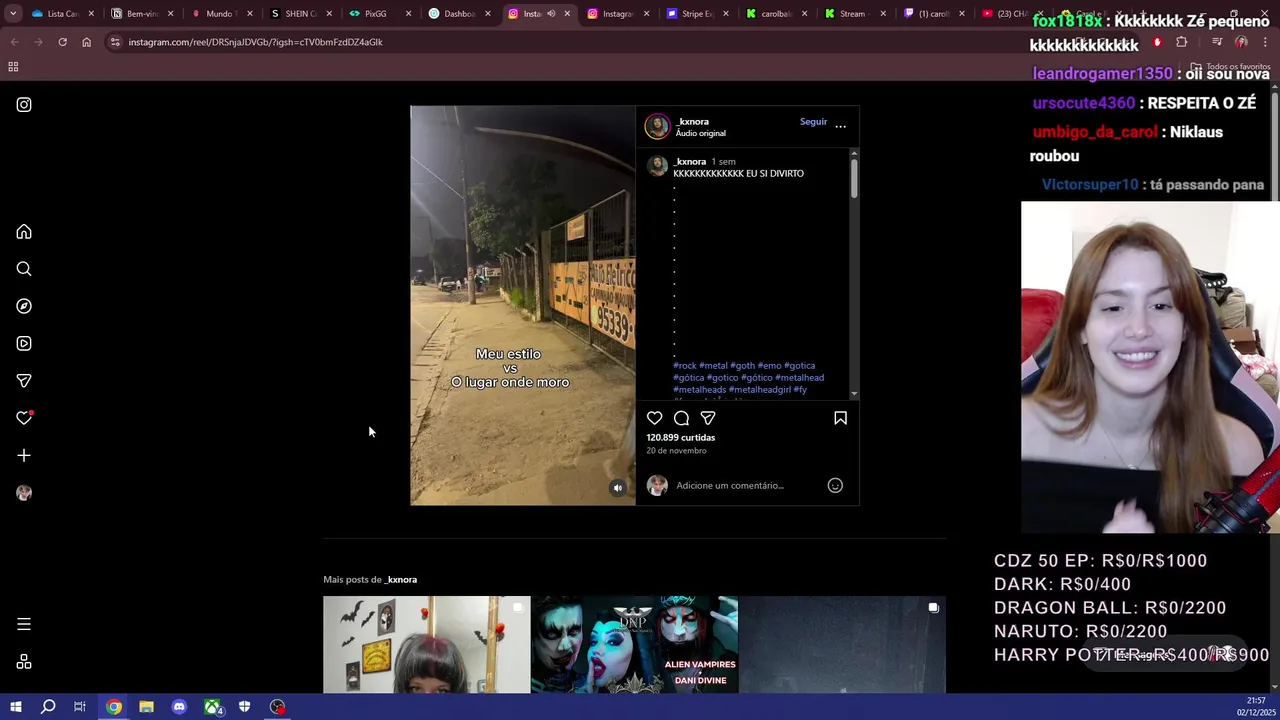Open the bat-decor selfie post thumbnail
1280x720 pixels.
tap(426, 645)
